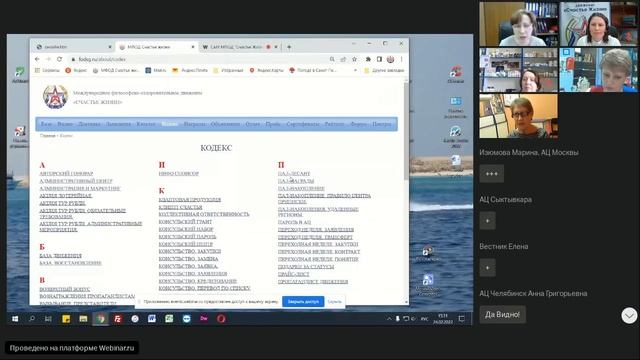
Task: Open the ПАРОЛЬ В АЦ link
Action: coord(294,222)
